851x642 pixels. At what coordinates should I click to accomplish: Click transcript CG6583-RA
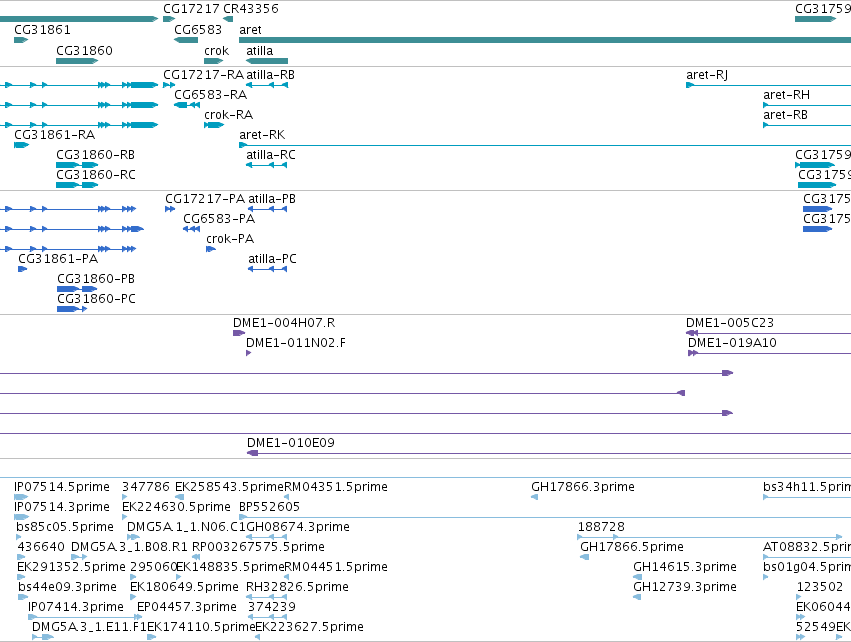[211, 95]
